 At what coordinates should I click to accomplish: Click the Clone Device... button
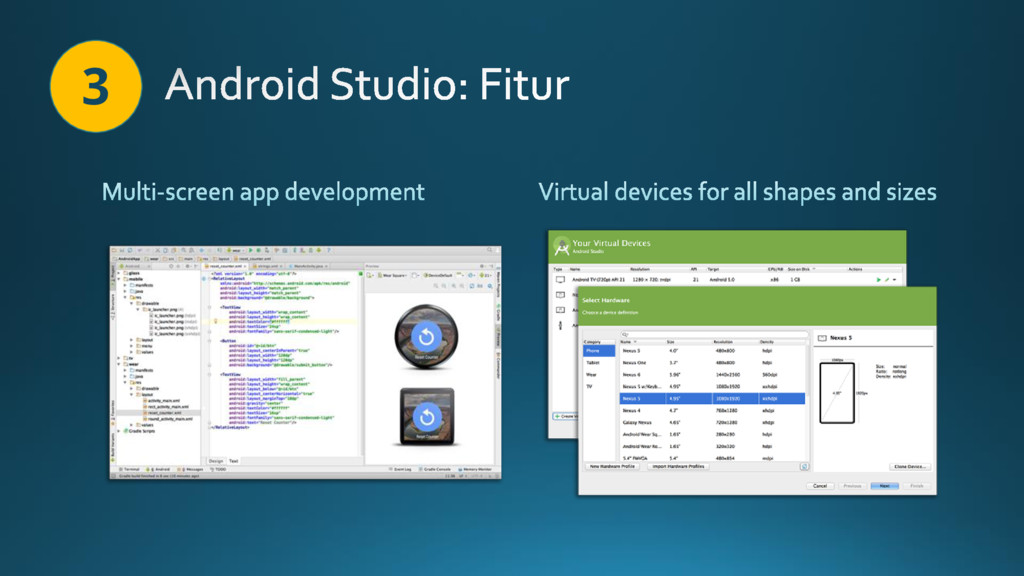pyautogui.click(x=910, y=466)
